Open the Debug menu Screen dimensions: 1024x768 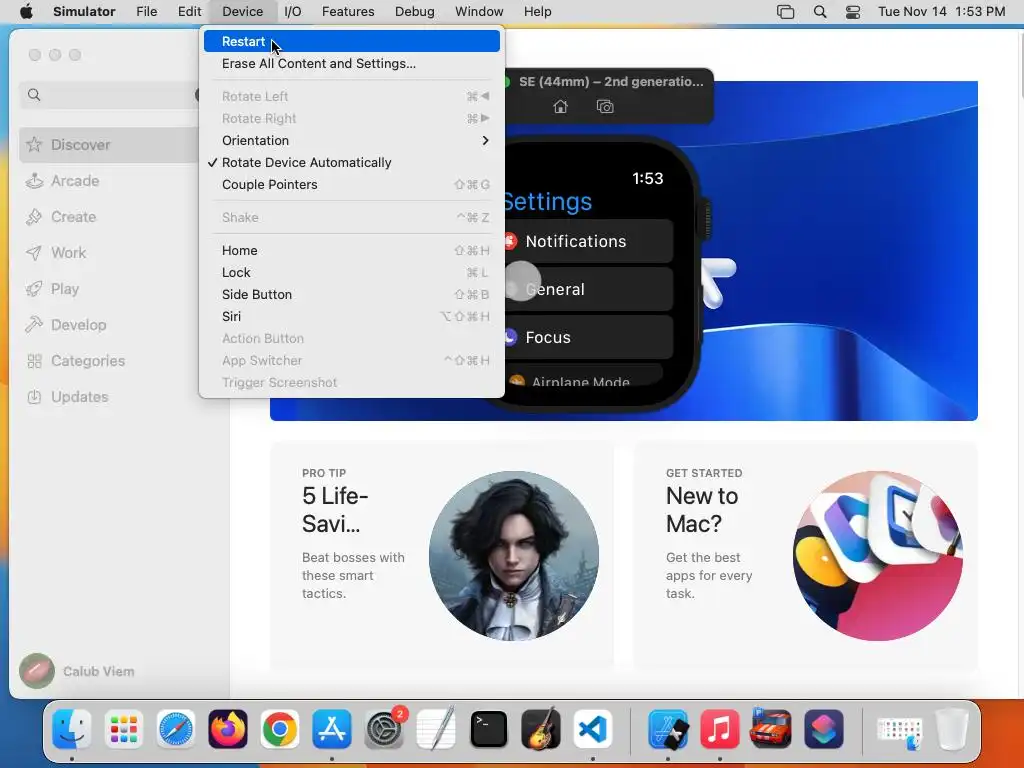pyautogui.click(x=415, y=12)
